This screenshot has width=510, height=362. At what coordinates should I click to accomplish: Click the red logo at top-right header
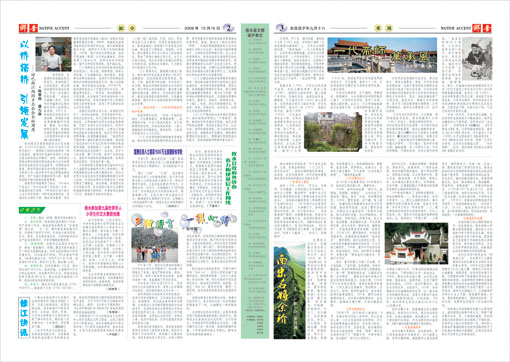tap(482, 28)
